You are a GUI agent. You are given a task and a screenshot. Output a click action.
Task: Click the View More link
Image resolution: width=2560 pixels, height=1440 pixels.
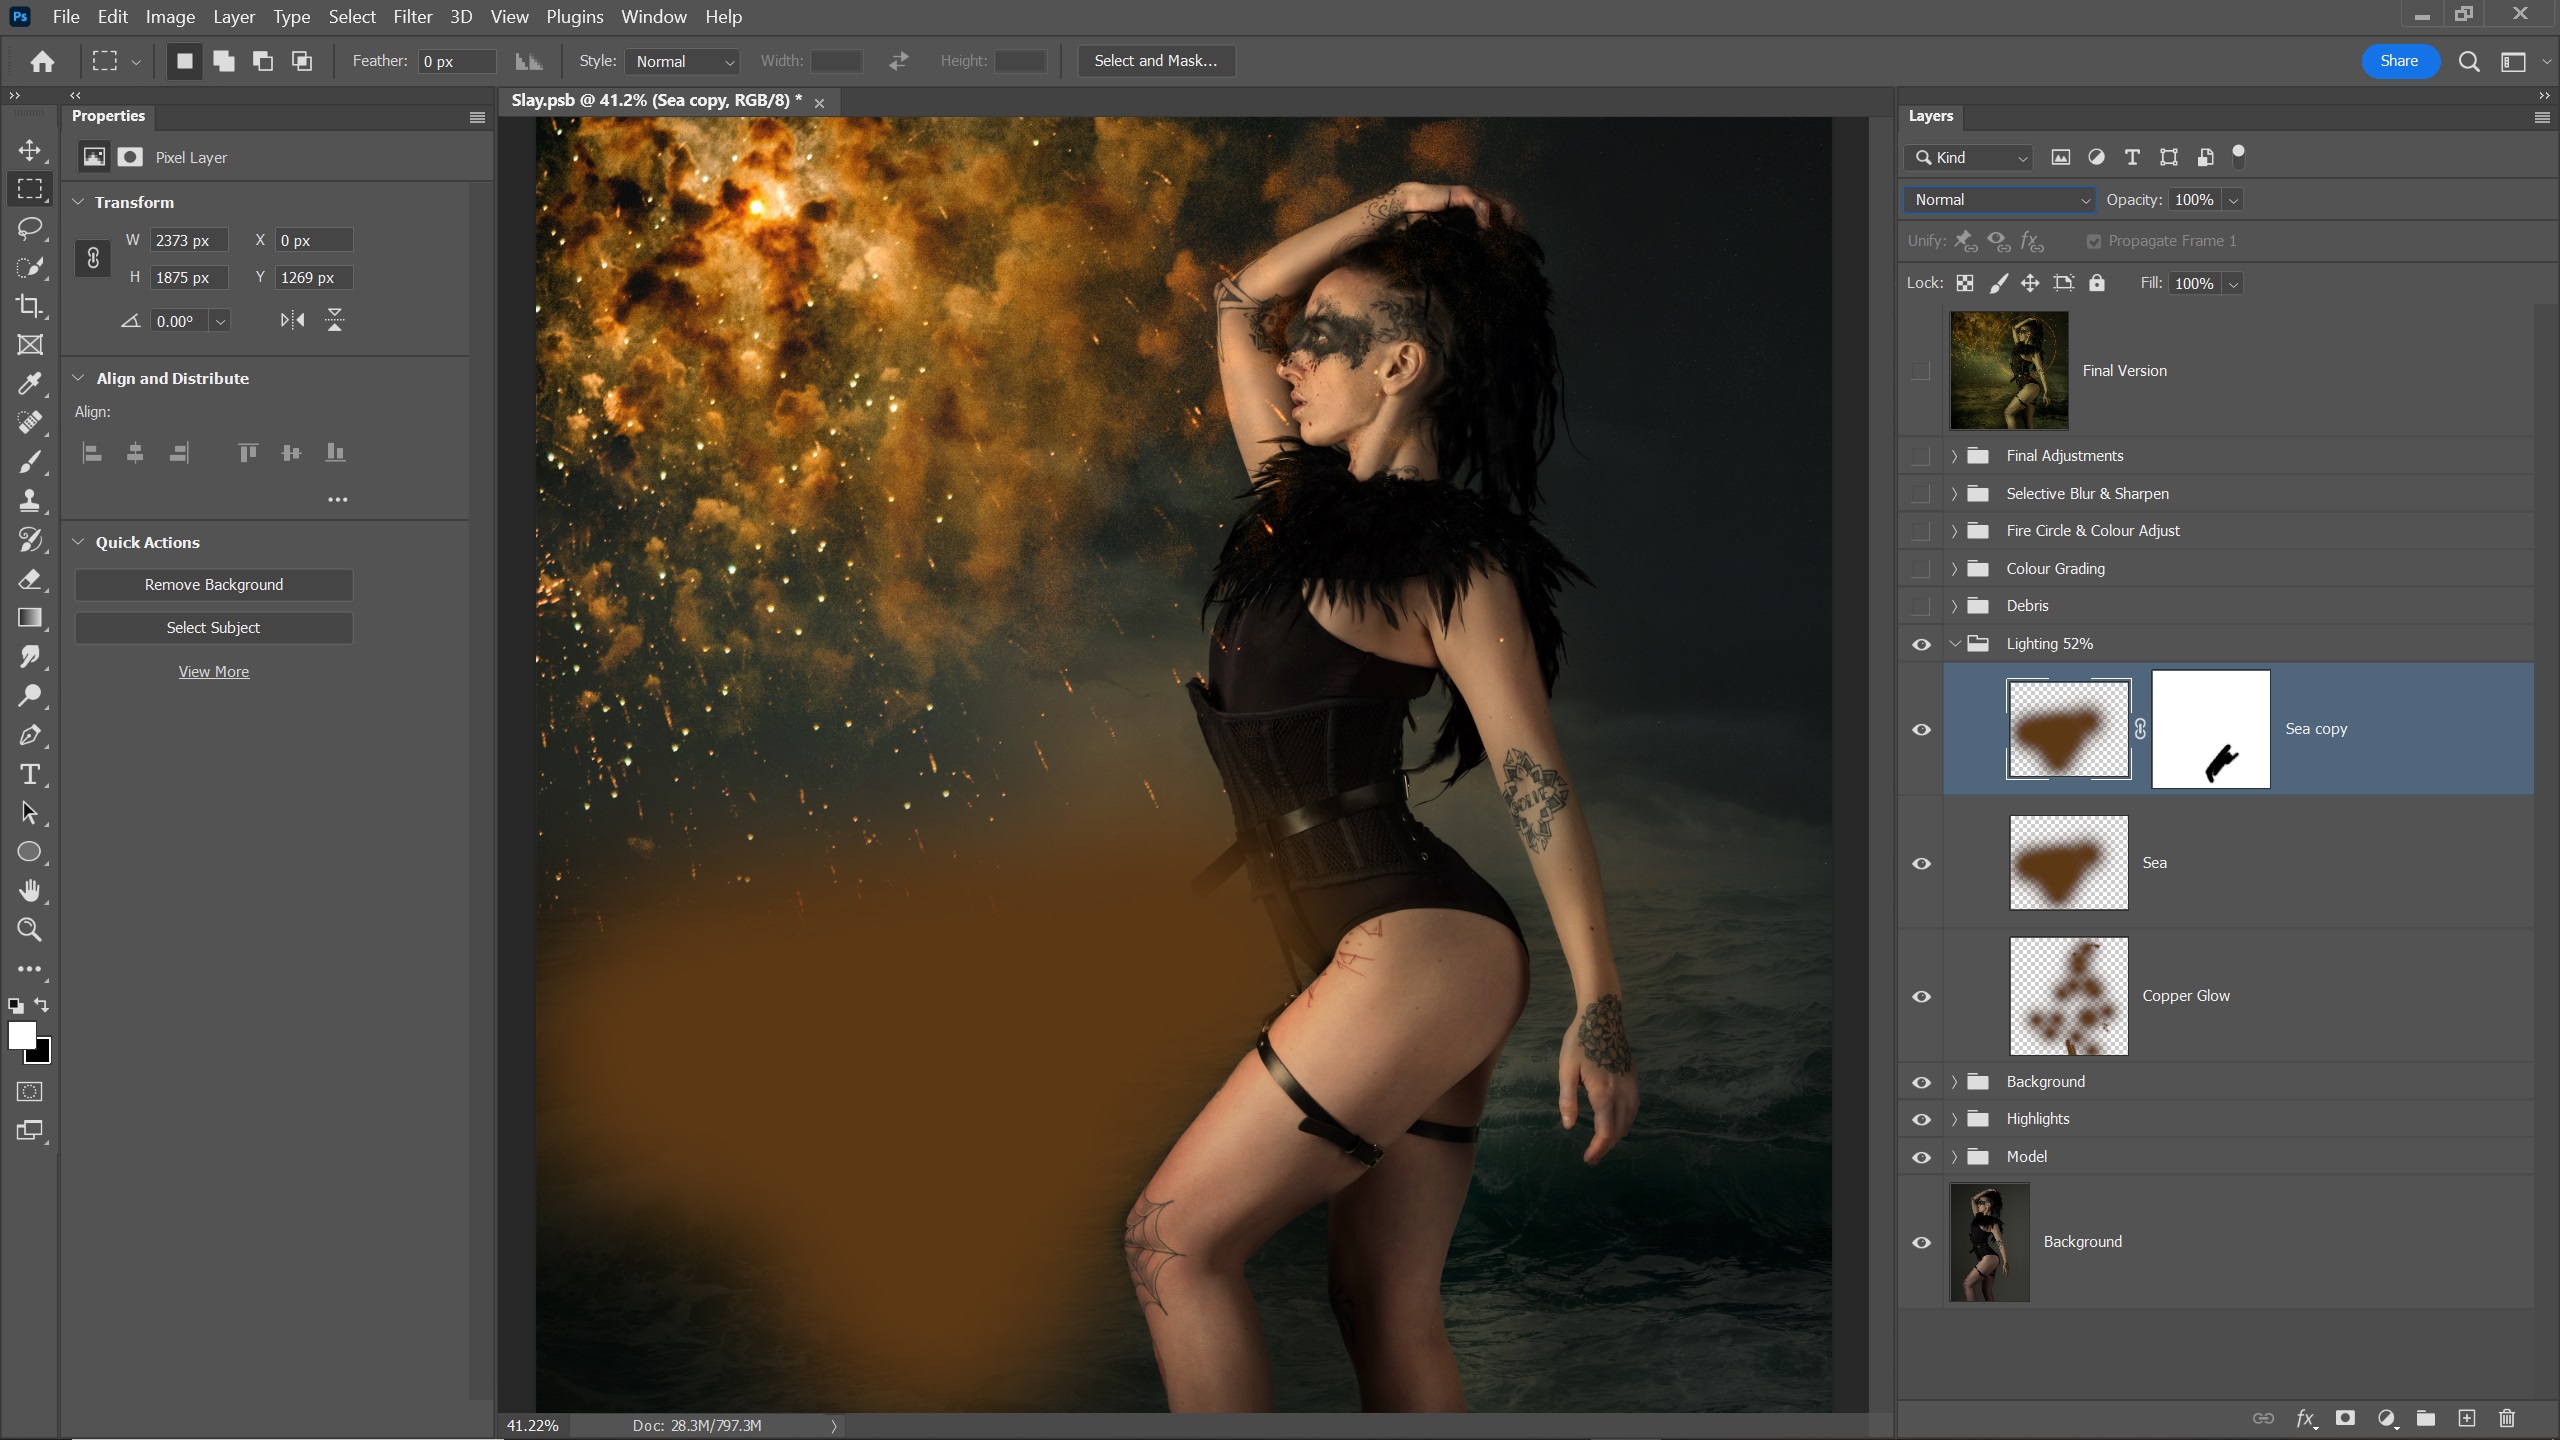click(214, 672)
